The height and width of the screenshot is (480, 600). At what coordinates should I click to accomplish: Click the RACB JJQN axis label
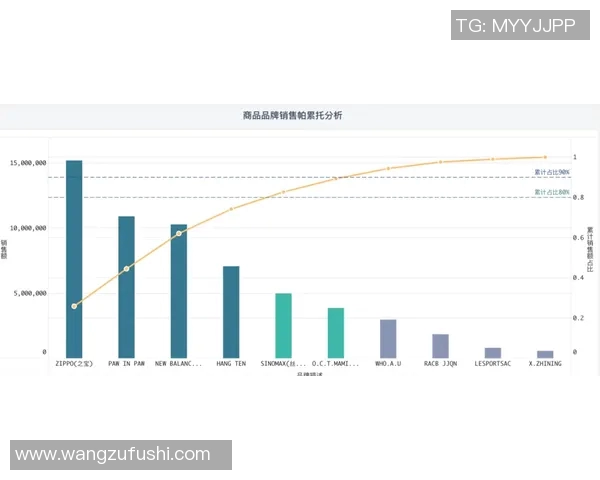pos(440,364)
